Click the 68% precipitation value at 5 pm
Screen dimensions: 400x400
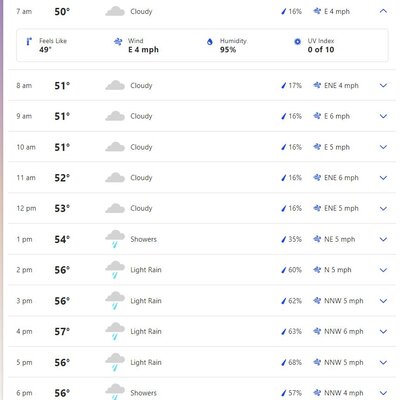click(x=295, y=362)
